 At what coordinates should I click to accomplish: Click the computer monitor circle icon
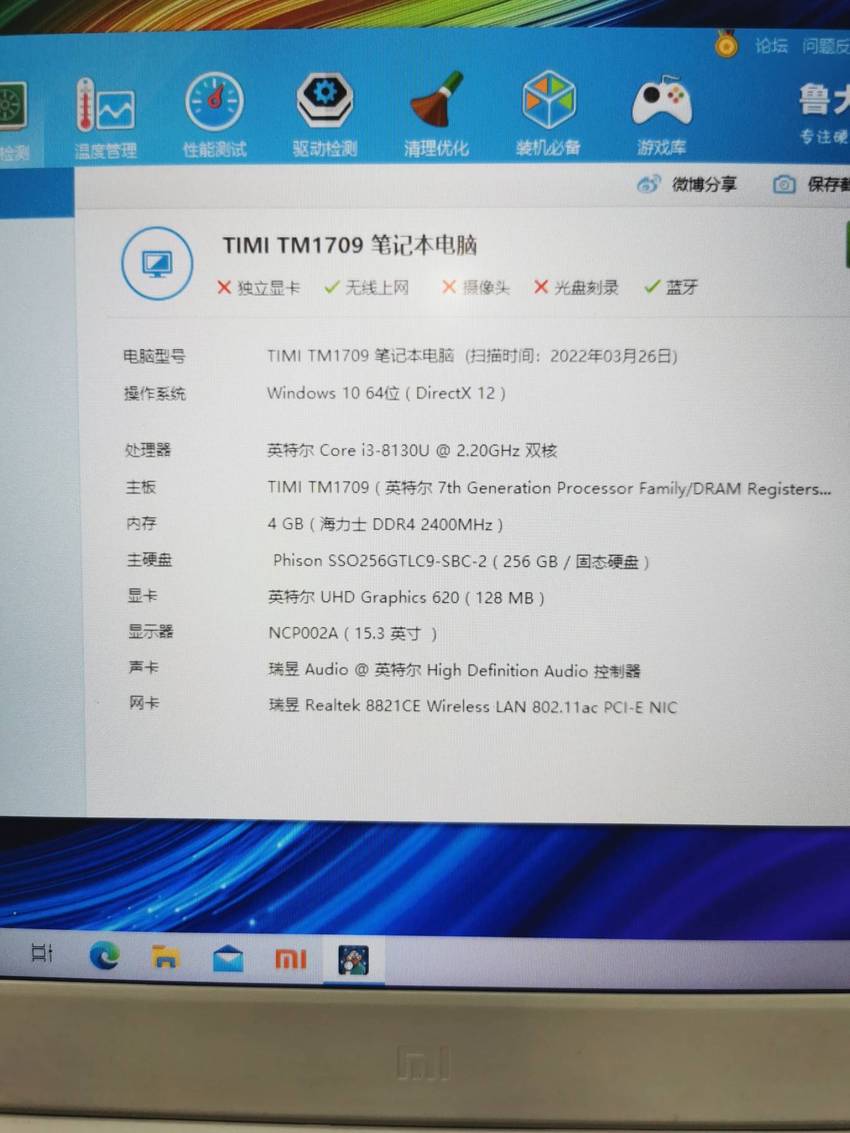(x=157, y=263)
